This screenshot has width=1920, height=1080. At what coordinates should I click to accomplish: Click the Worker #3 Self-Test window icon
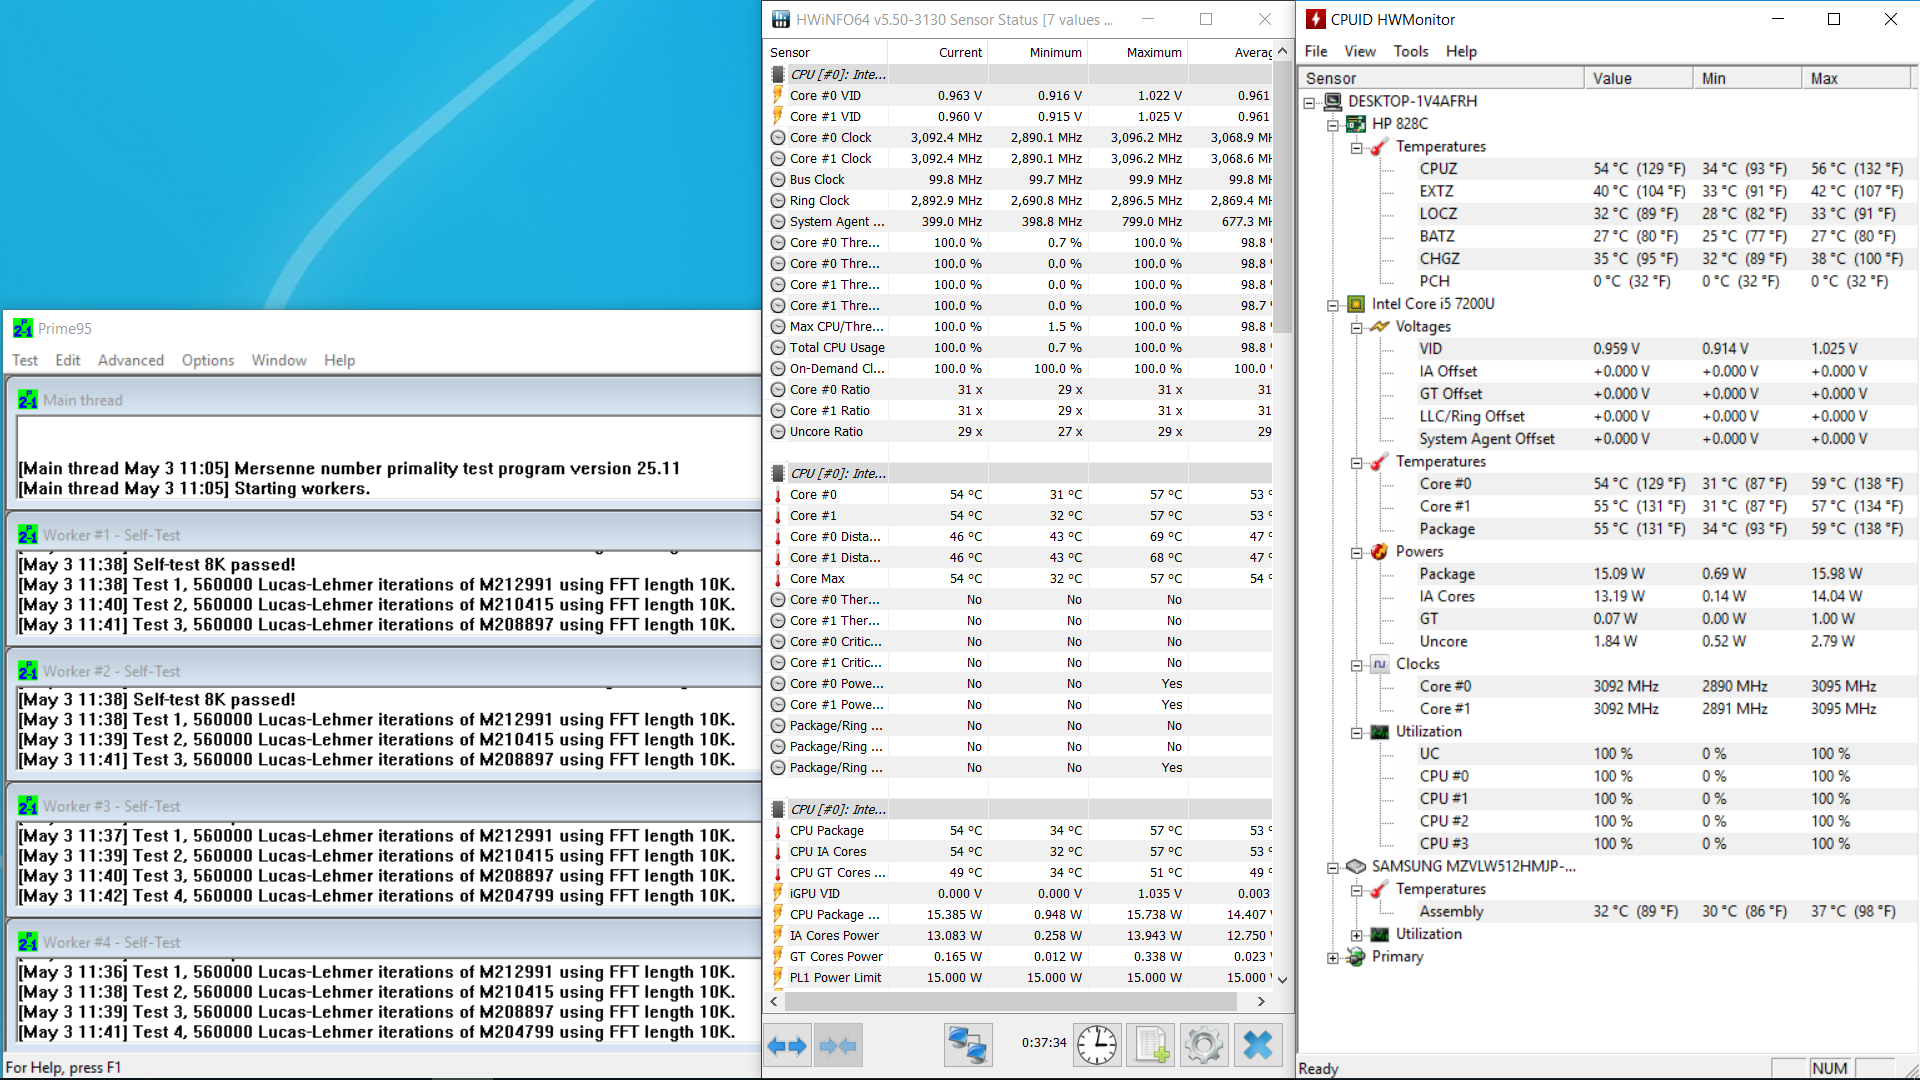pyautogui.click(x=28, y=806)
